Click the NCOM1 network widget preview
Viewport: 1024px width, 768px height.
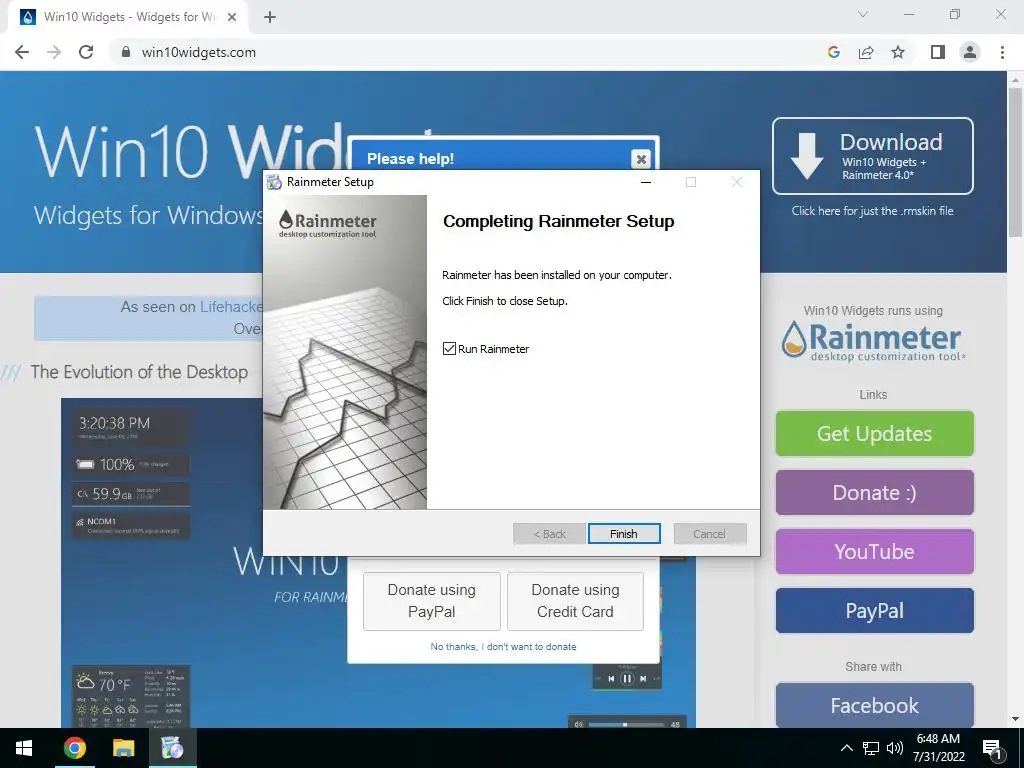(131, 526)
